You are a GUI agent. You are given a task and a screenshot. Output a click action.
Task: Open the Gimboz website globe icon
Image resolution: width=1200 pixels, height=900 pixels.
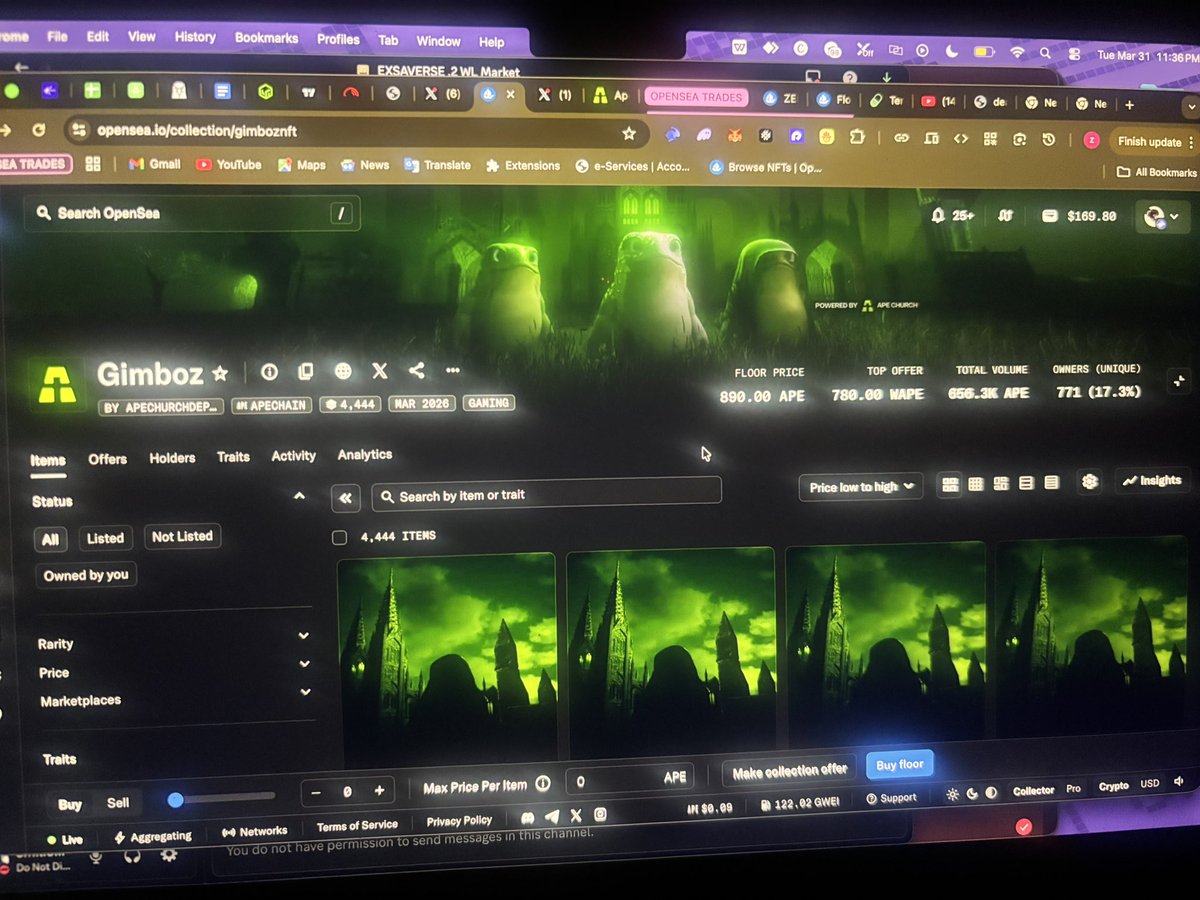343,371
